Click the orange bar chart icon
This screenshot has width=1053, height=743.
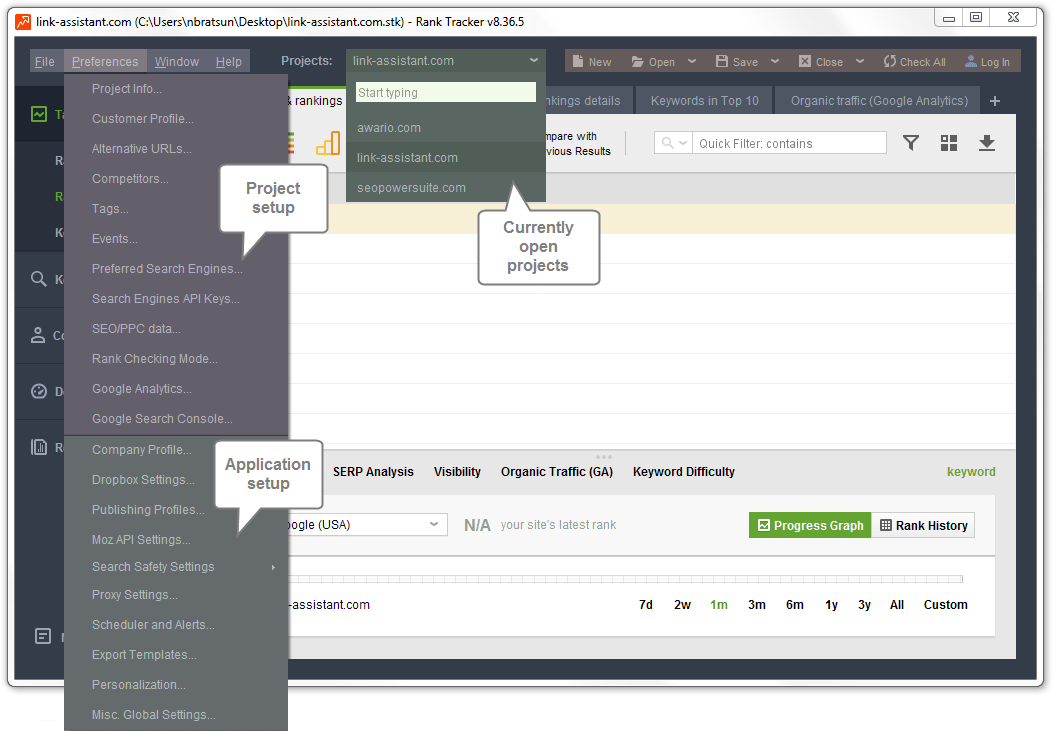pyautogui.click(x=328, y=142)
